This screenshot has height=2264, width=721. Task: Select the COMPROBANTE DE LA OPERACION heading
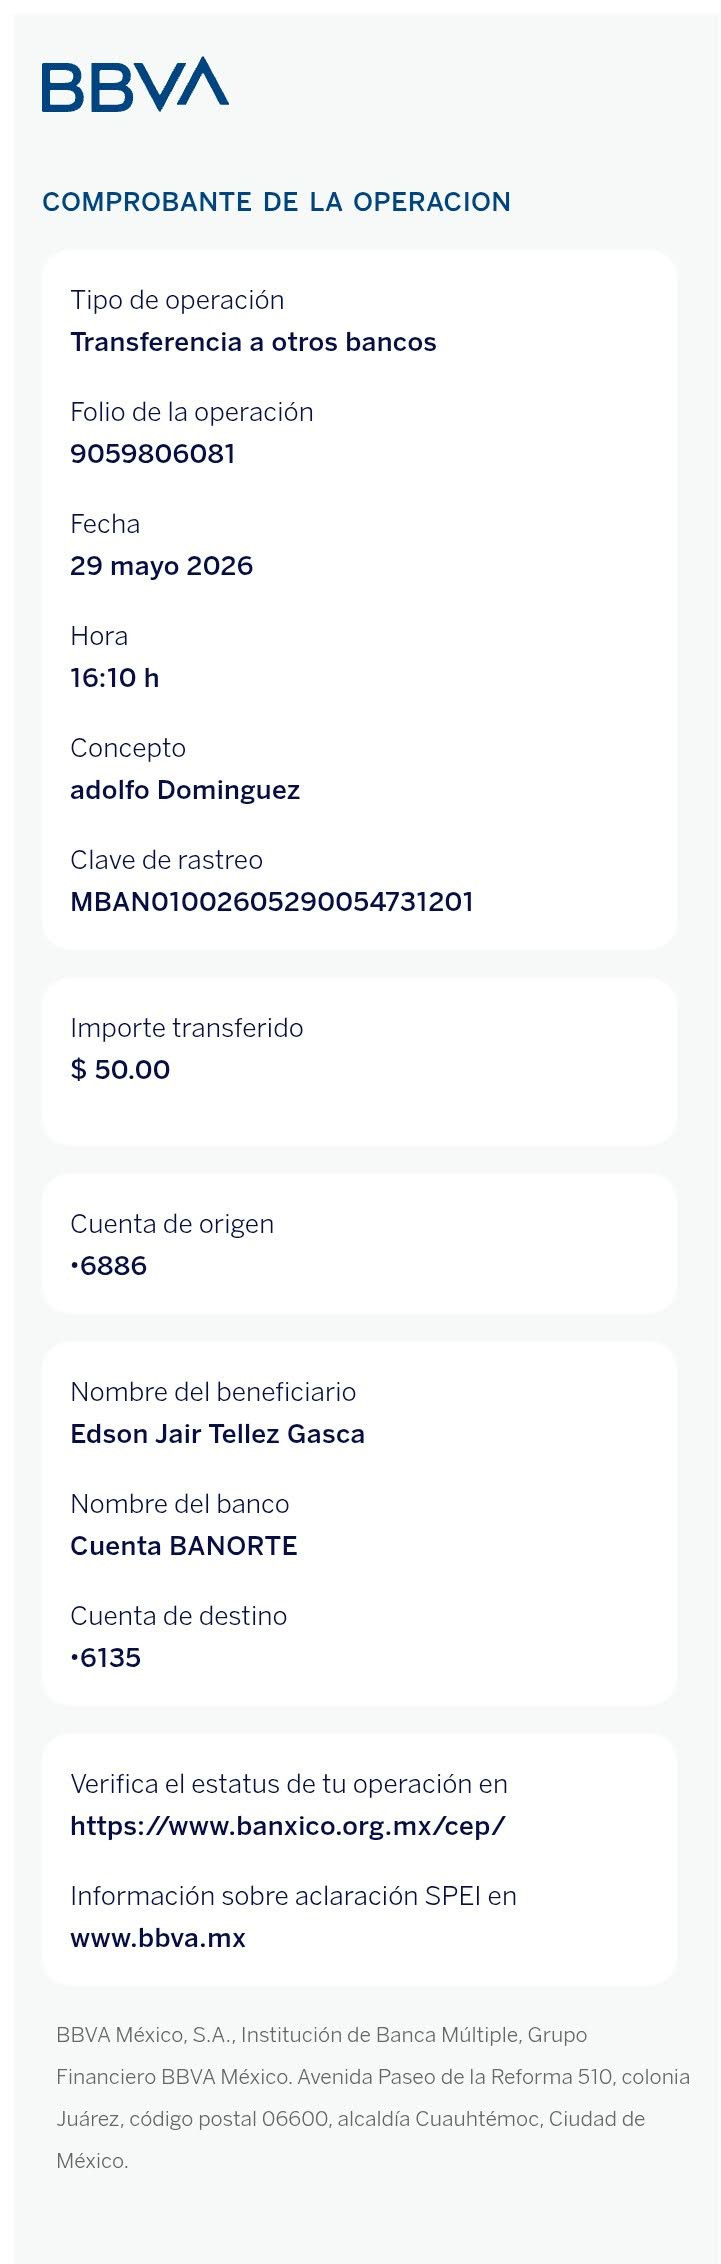(276, 202)
